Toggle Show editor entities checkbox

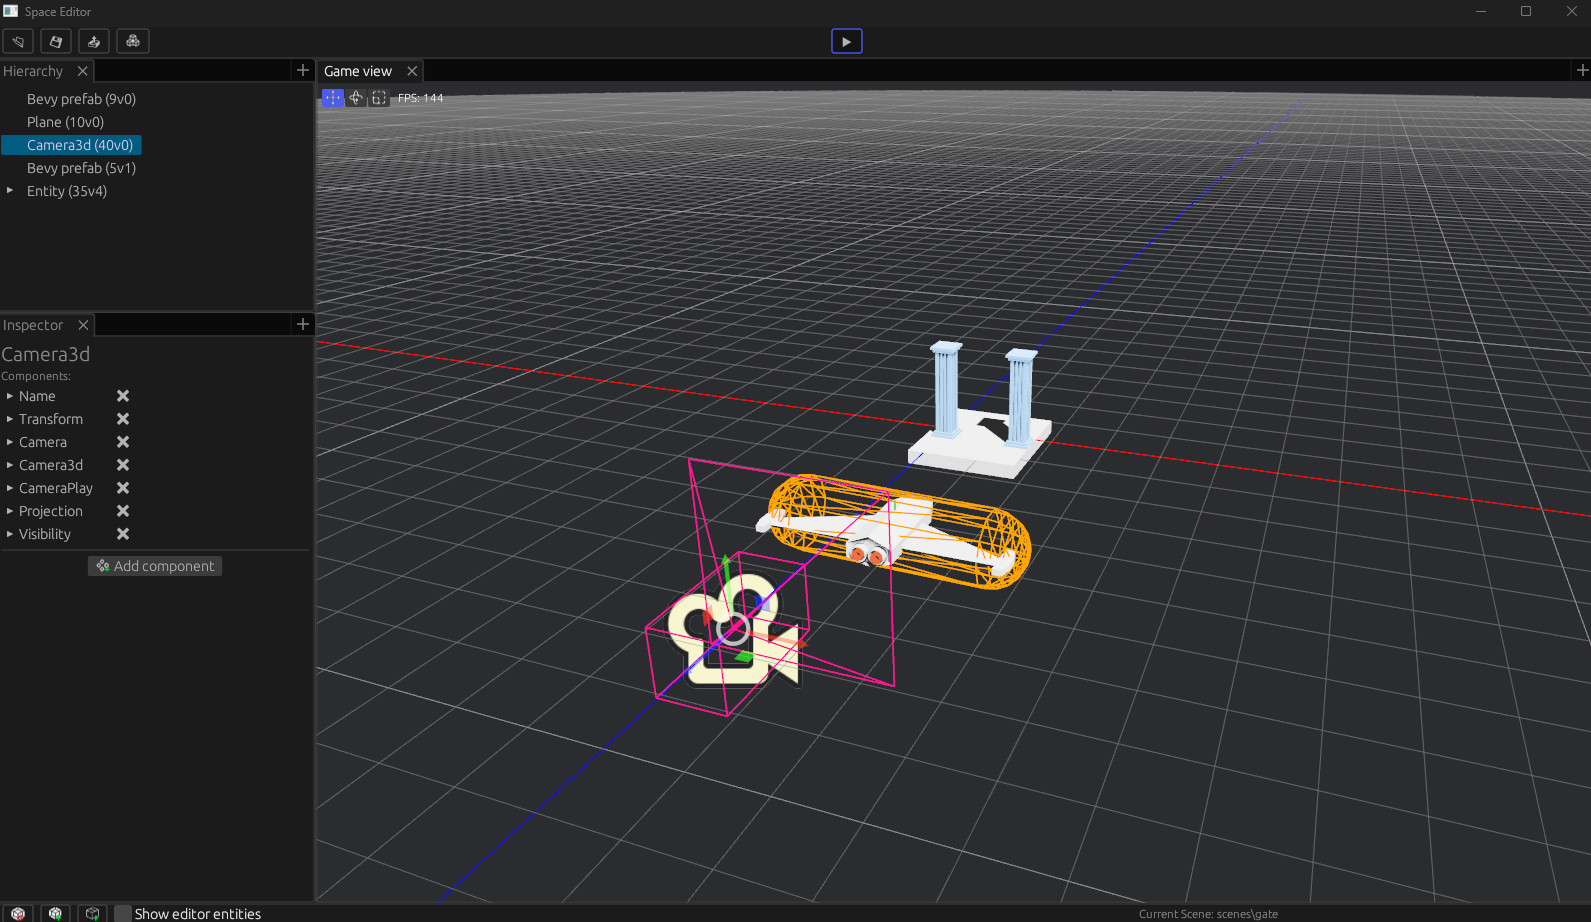(x=123, y=914)
